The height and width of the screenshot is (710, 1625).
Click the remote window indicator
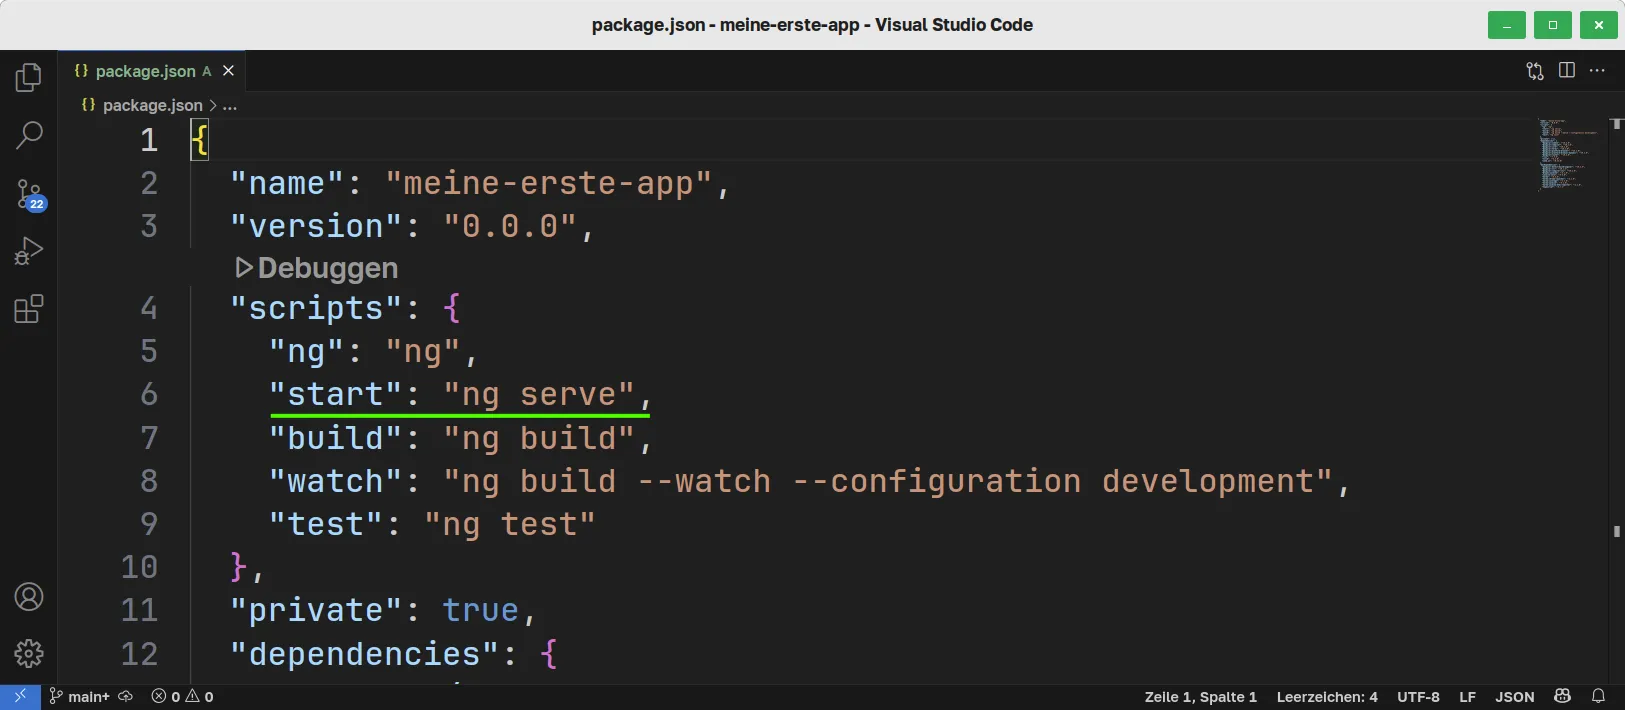(20, 697)
